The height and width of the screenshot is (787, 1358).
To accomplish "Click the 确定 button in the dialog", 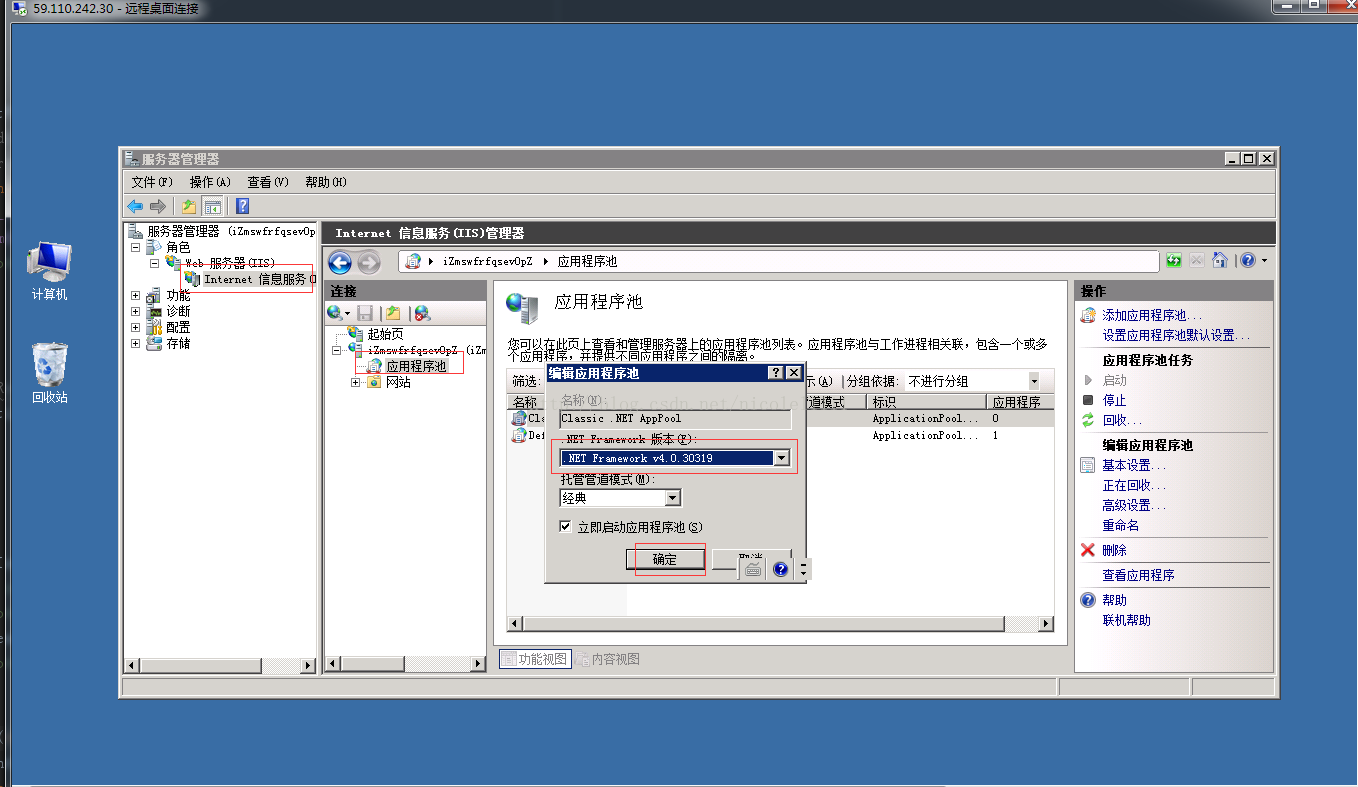I will (x=665, y=559).
